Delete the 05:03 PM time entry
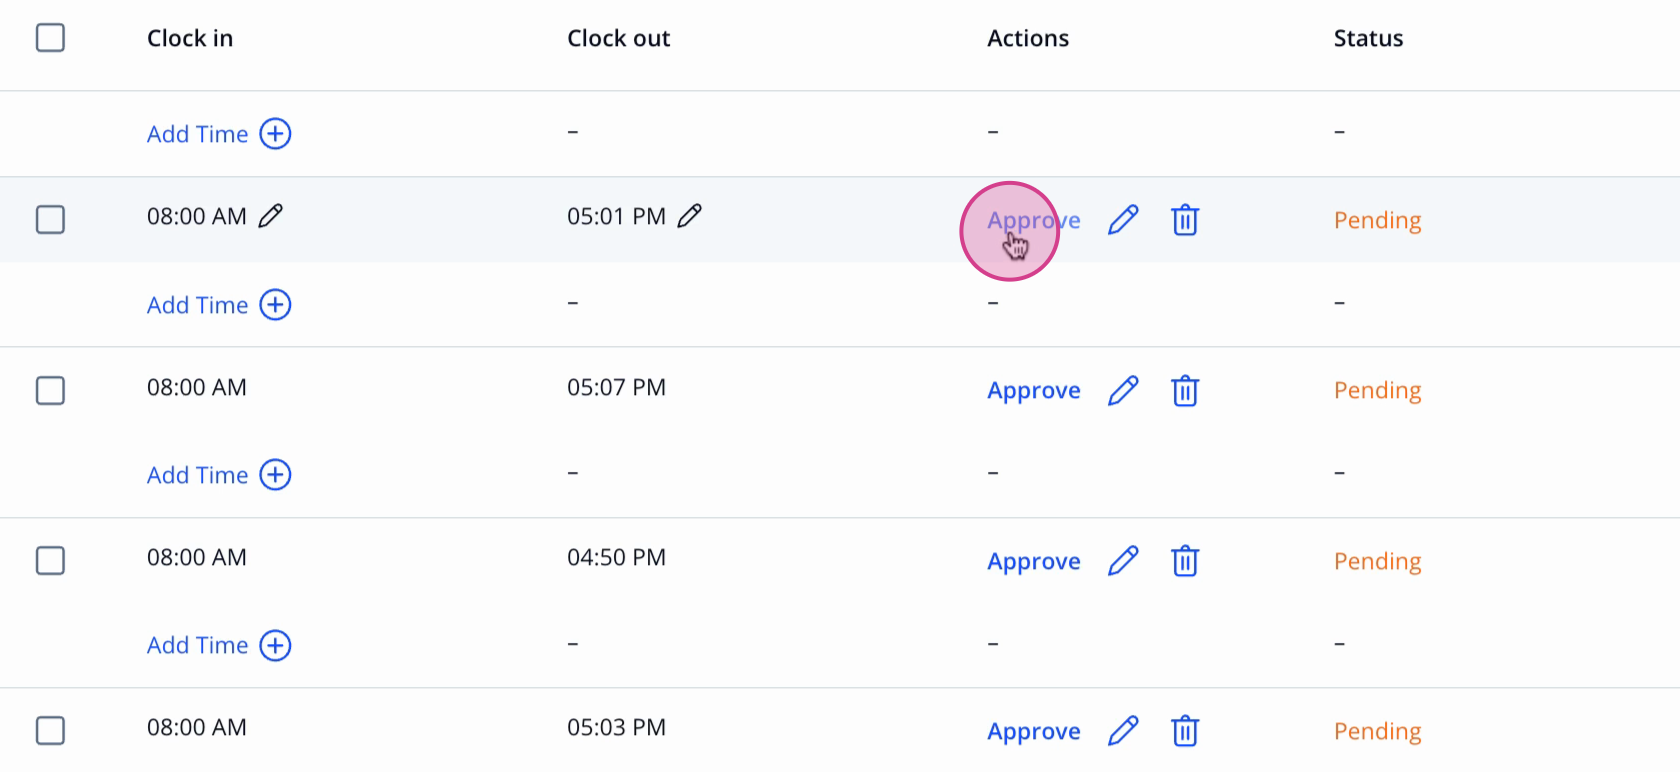The image size is (1680, 772). pyautogui.click(x=1185, y=731)
